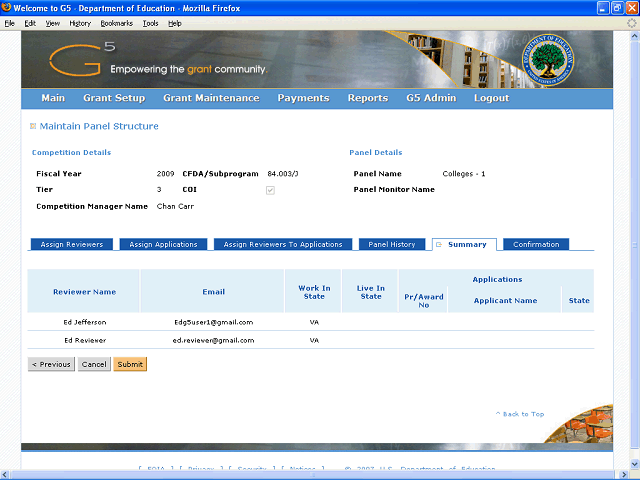The image size is (640, 480).
Task: Click the horizontal scrollbar thumb
Action: pos(313,475)
